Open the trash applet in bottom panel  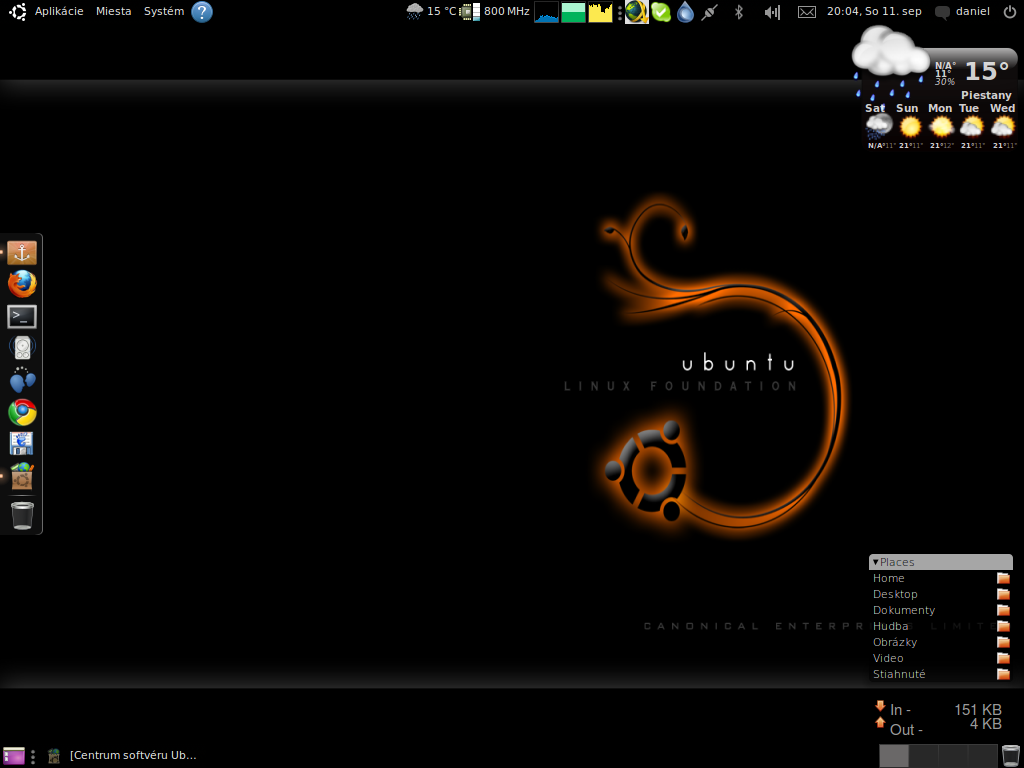[1010, 756]
